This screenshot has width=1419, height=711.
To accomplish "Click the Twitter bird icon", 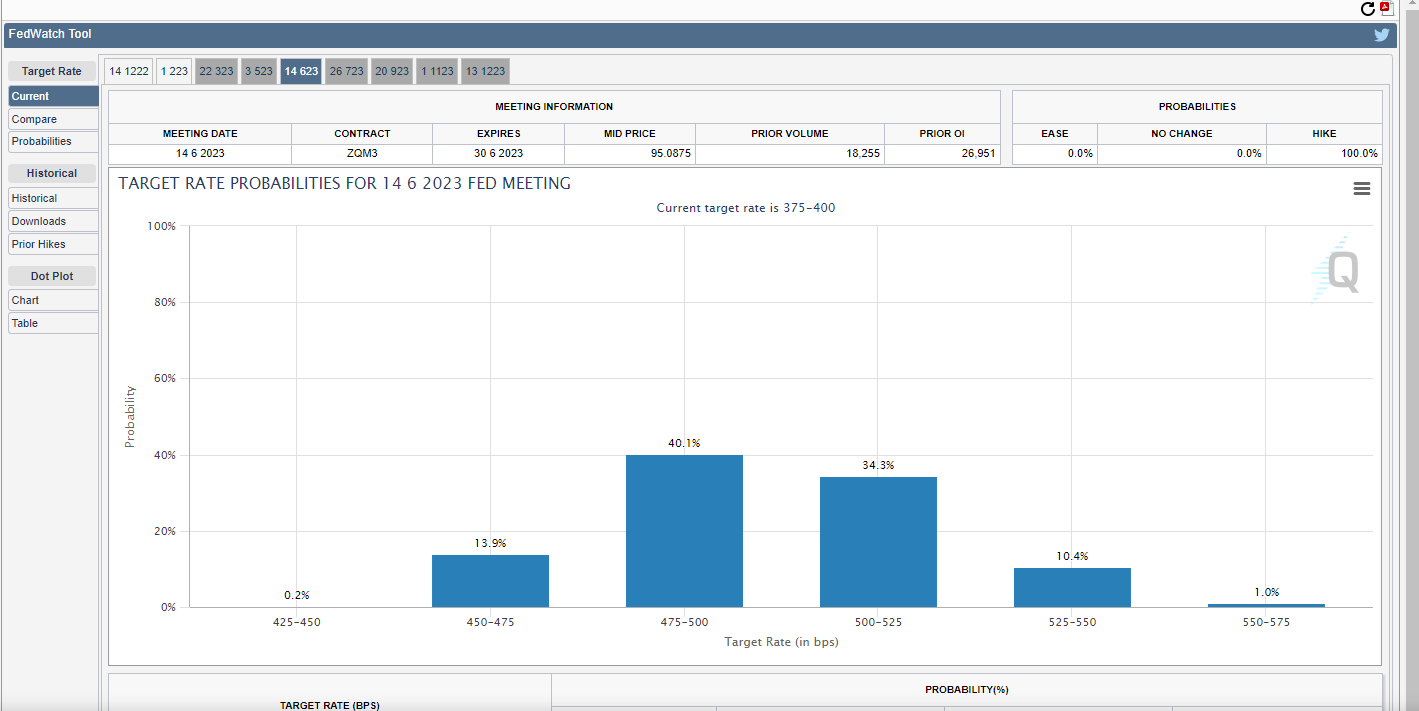I will [1382, 35].
